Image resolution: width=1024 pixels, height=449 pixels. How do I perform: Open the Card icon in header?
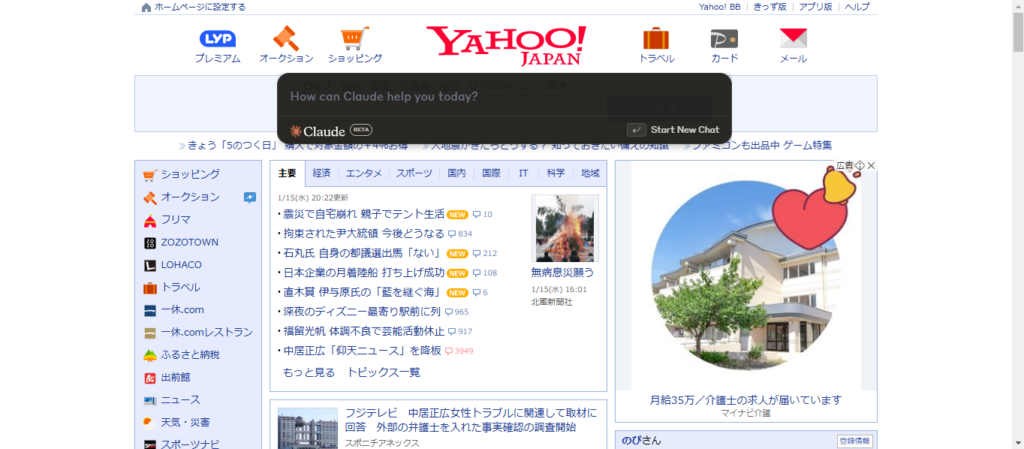pos(724,39)
